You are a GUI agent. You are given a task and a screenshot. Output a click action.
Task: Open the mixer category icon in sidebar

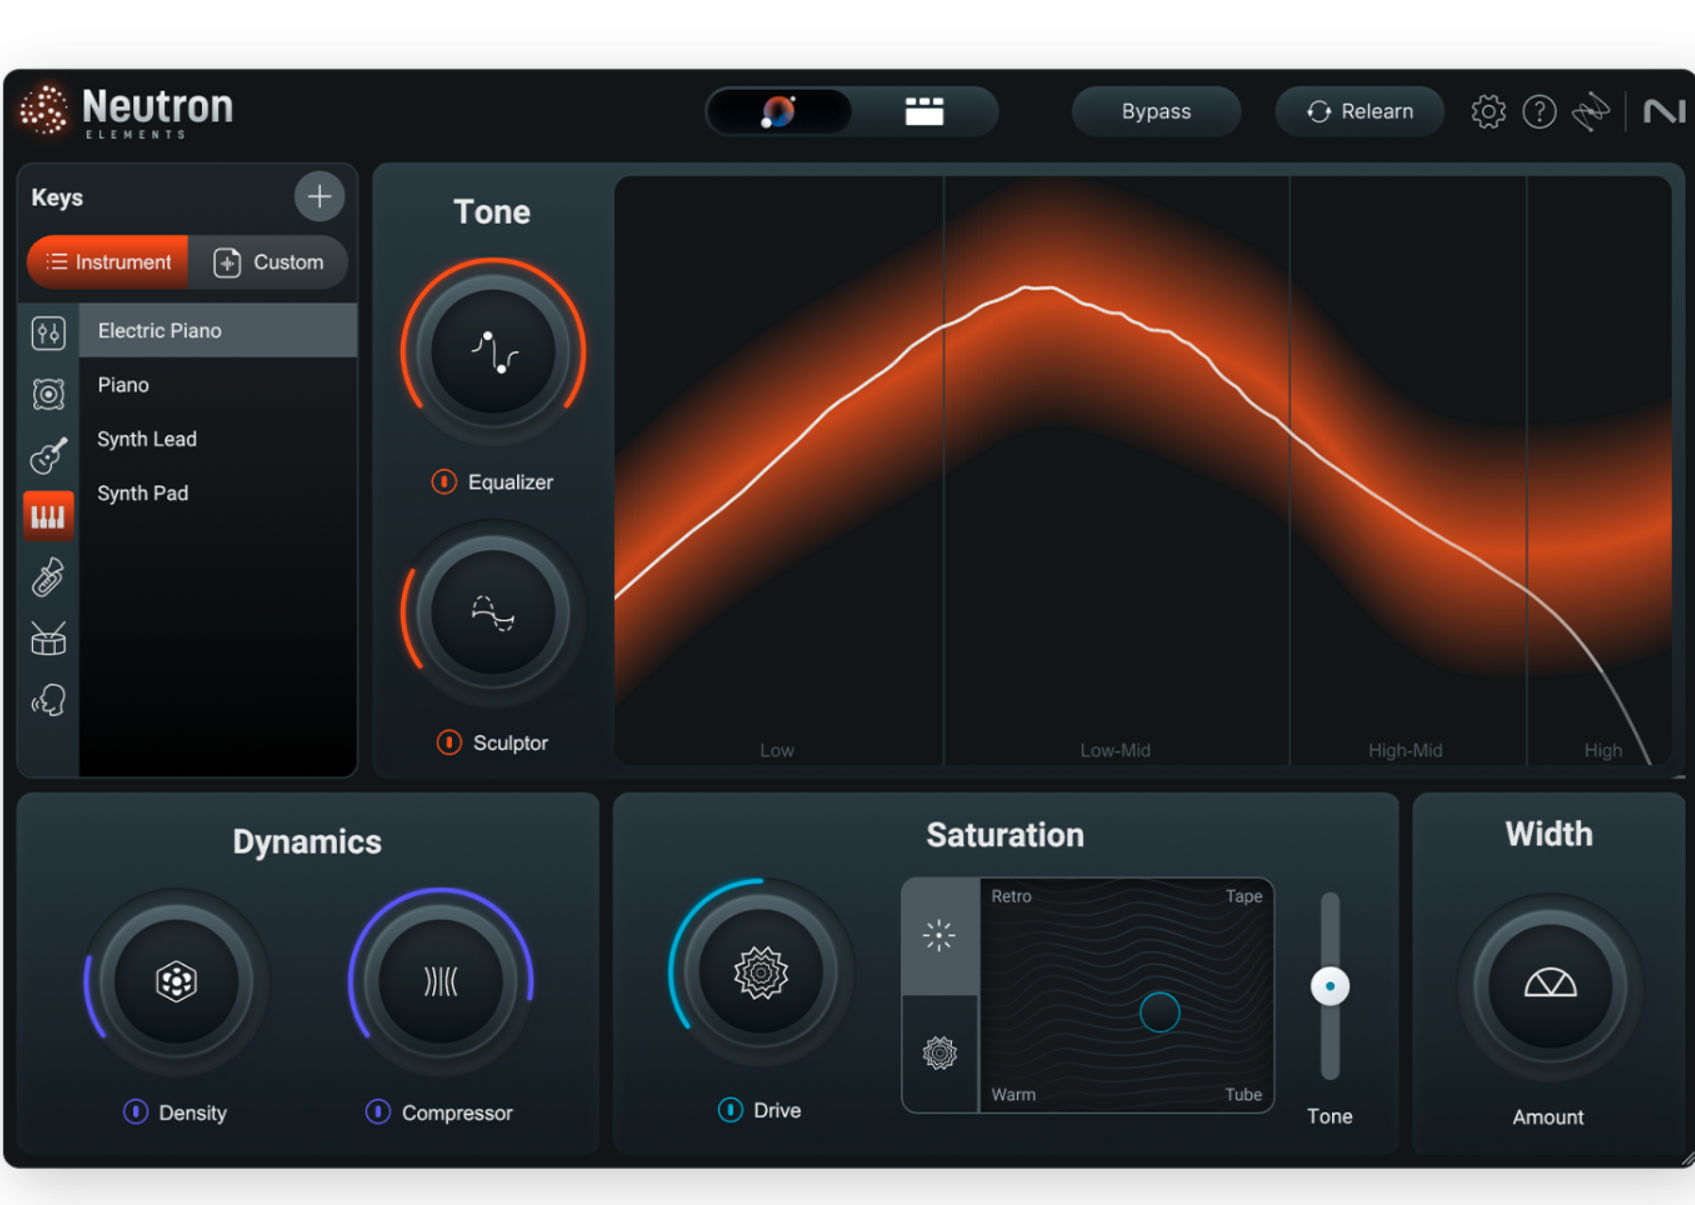pyautogui.click(x=48, y=333)
